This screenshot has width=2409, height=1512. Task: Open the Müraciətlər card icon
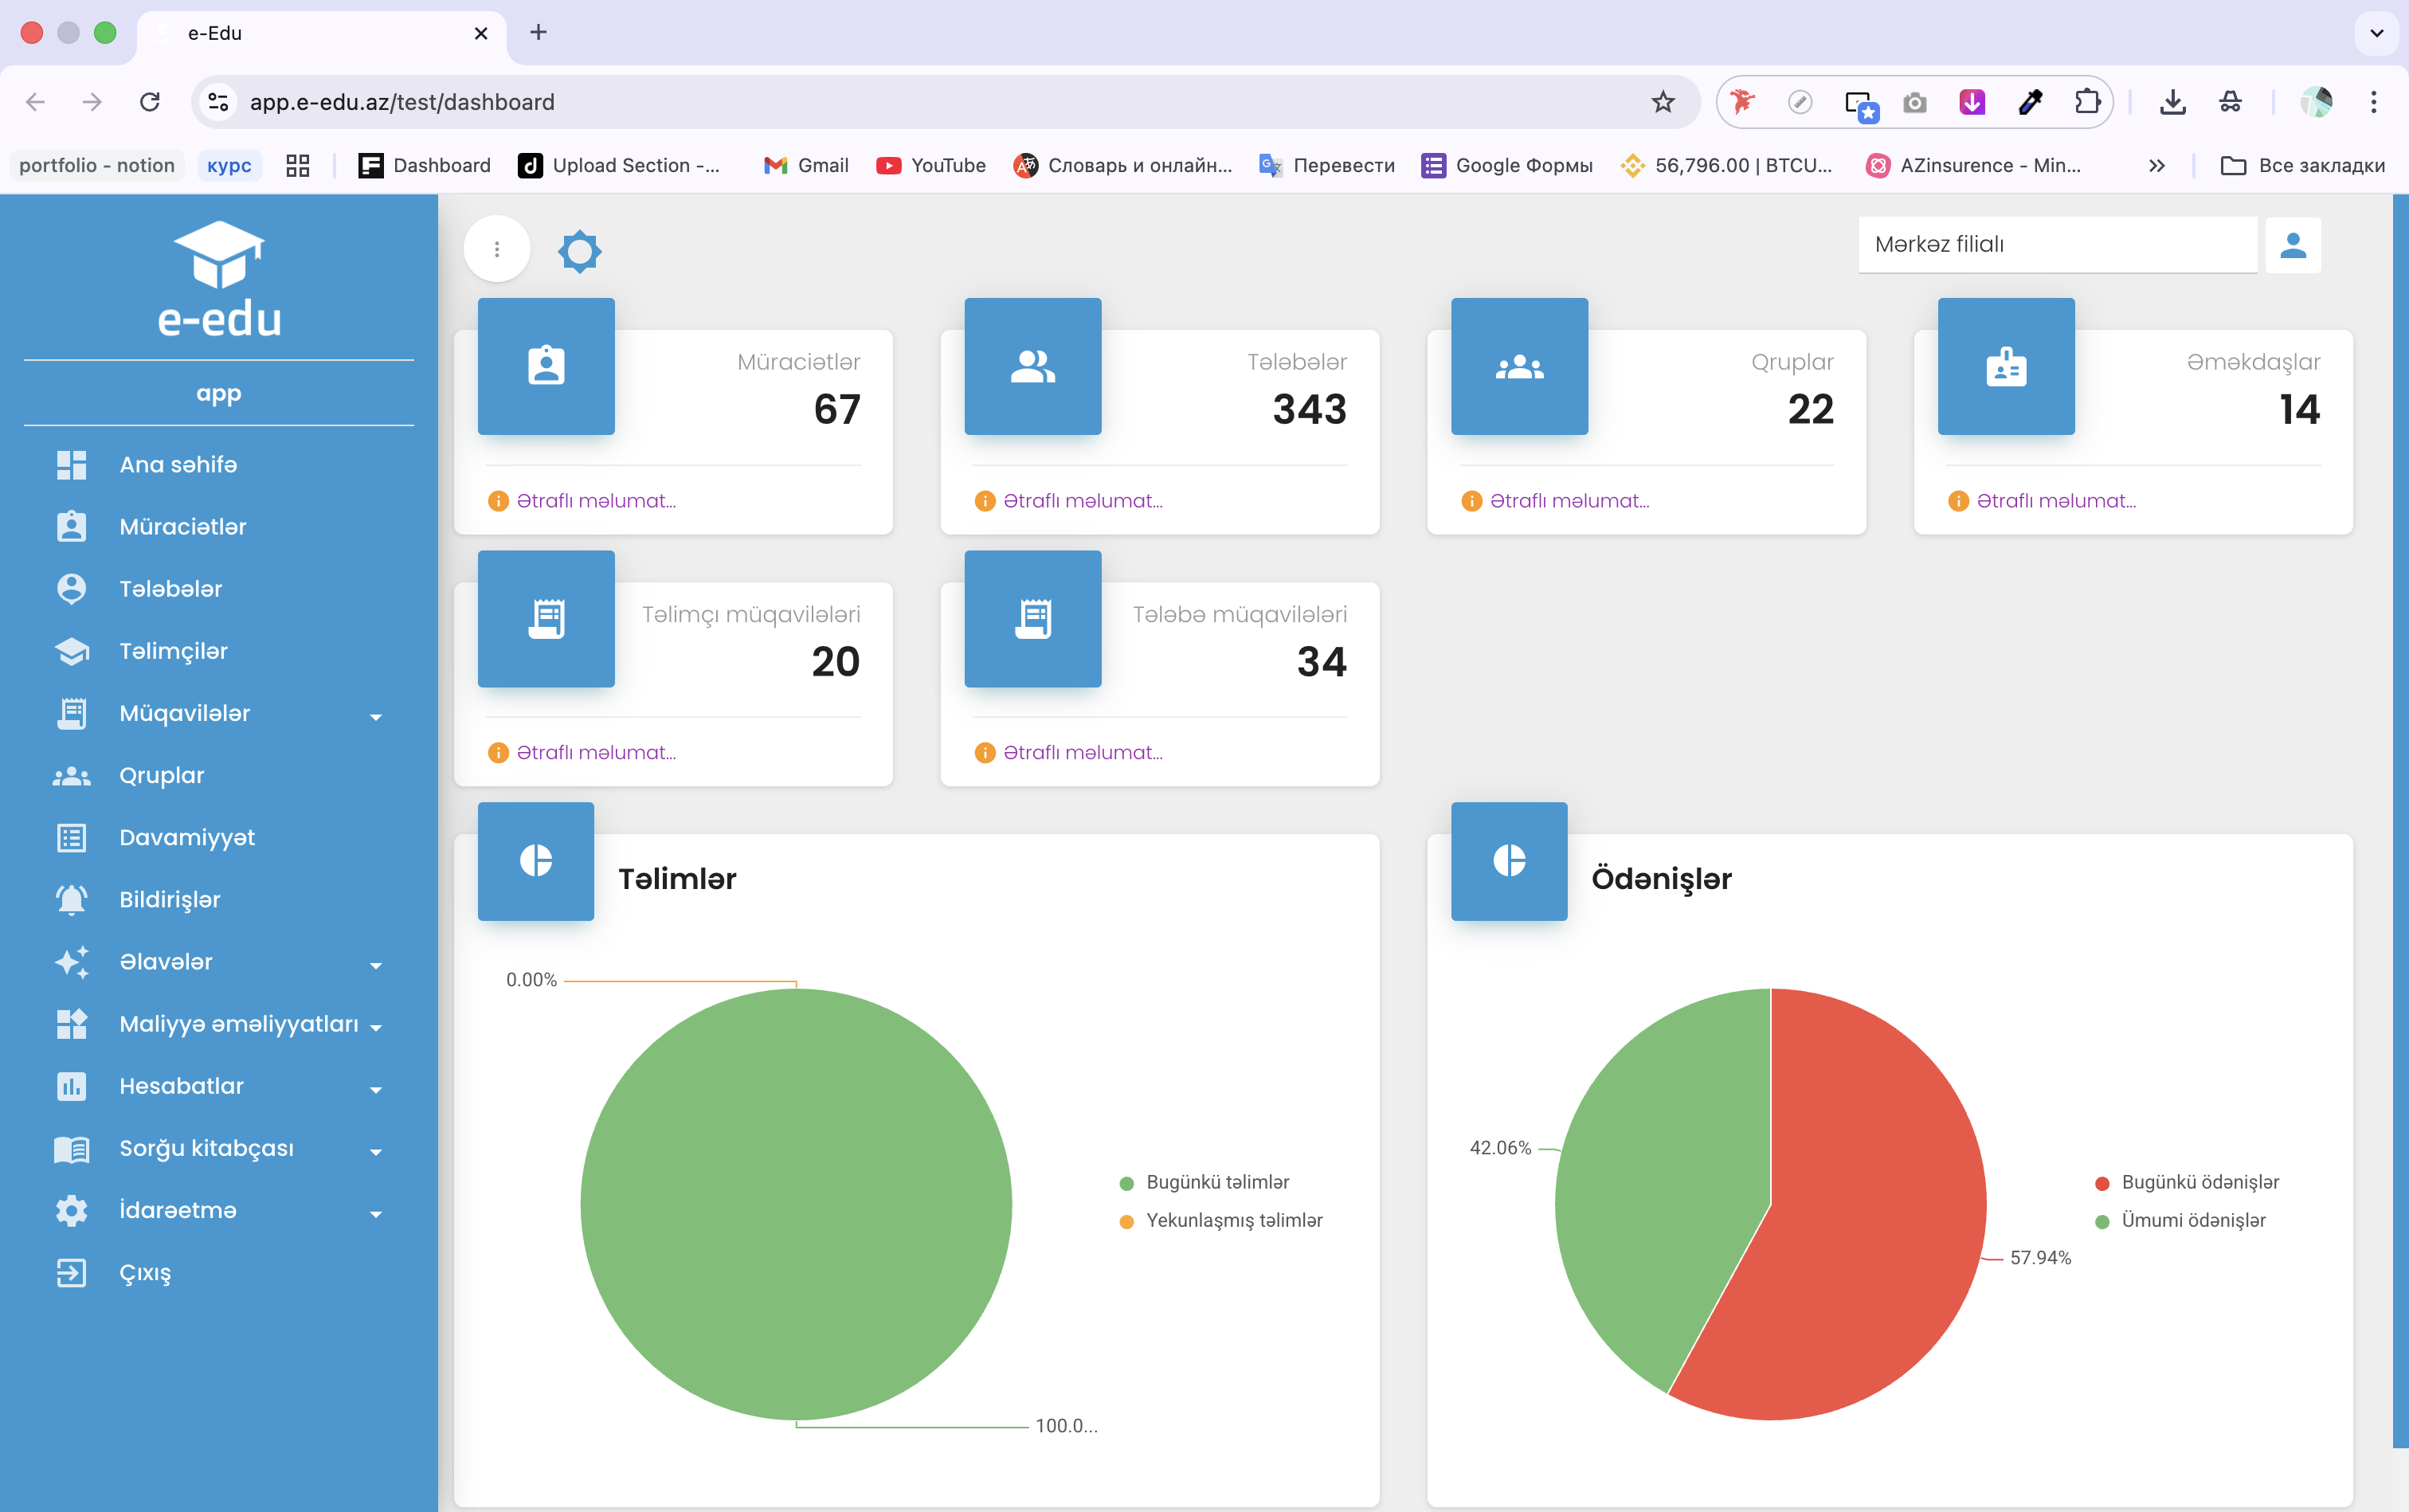pyautogui.click(x=546, y=366)
